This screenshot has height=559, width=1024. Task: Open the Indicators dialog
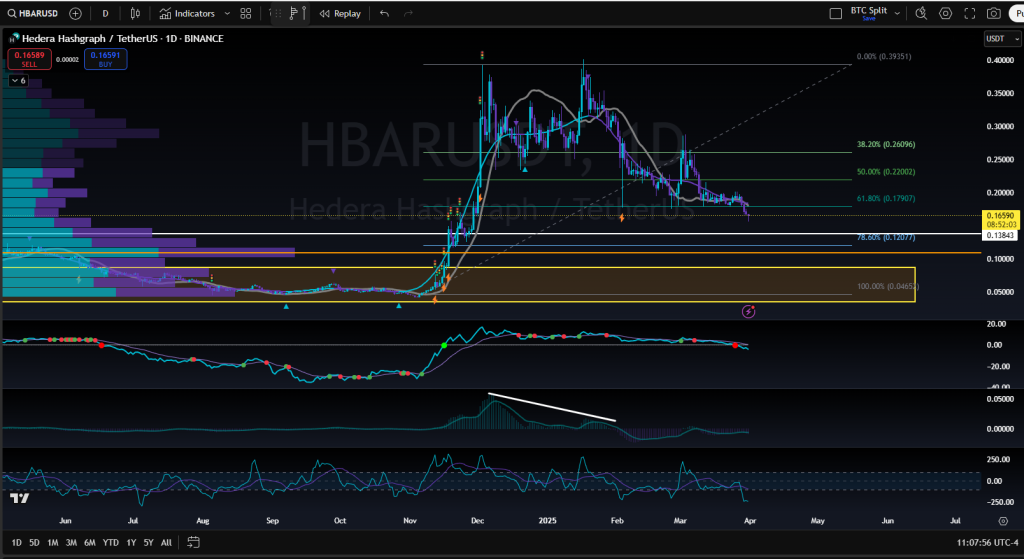pyautogui.click(x=187, y=13)
